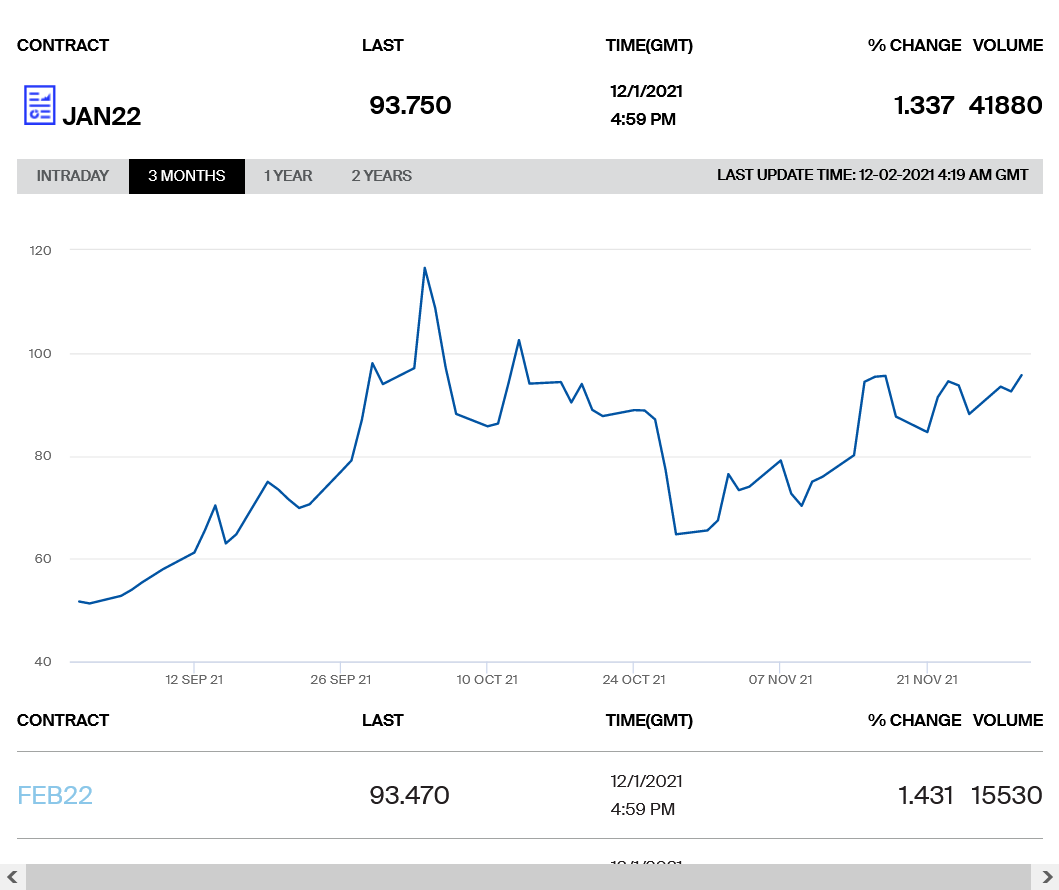Click the right scroll arrow

click(1046, 877)
